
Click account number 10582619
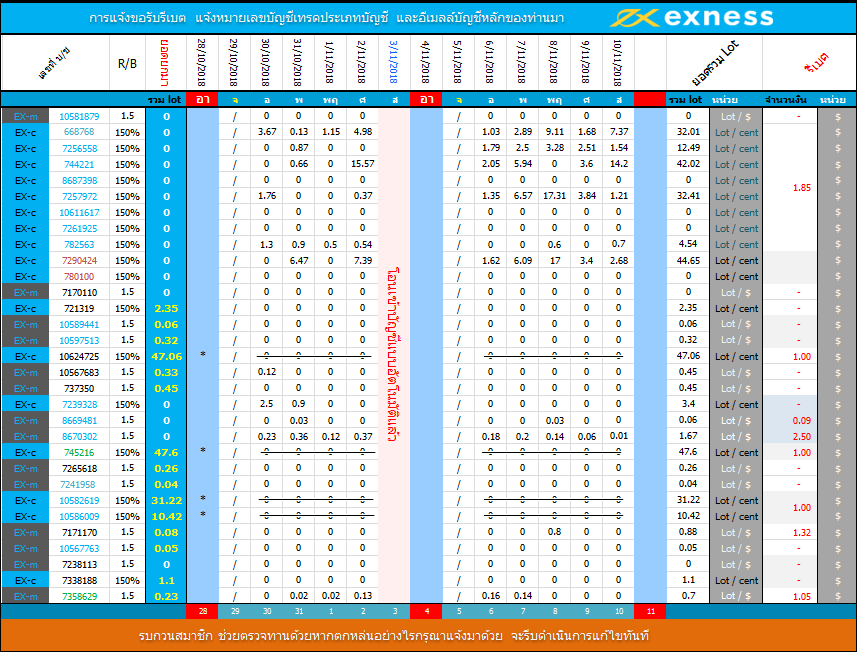(79, 501)
